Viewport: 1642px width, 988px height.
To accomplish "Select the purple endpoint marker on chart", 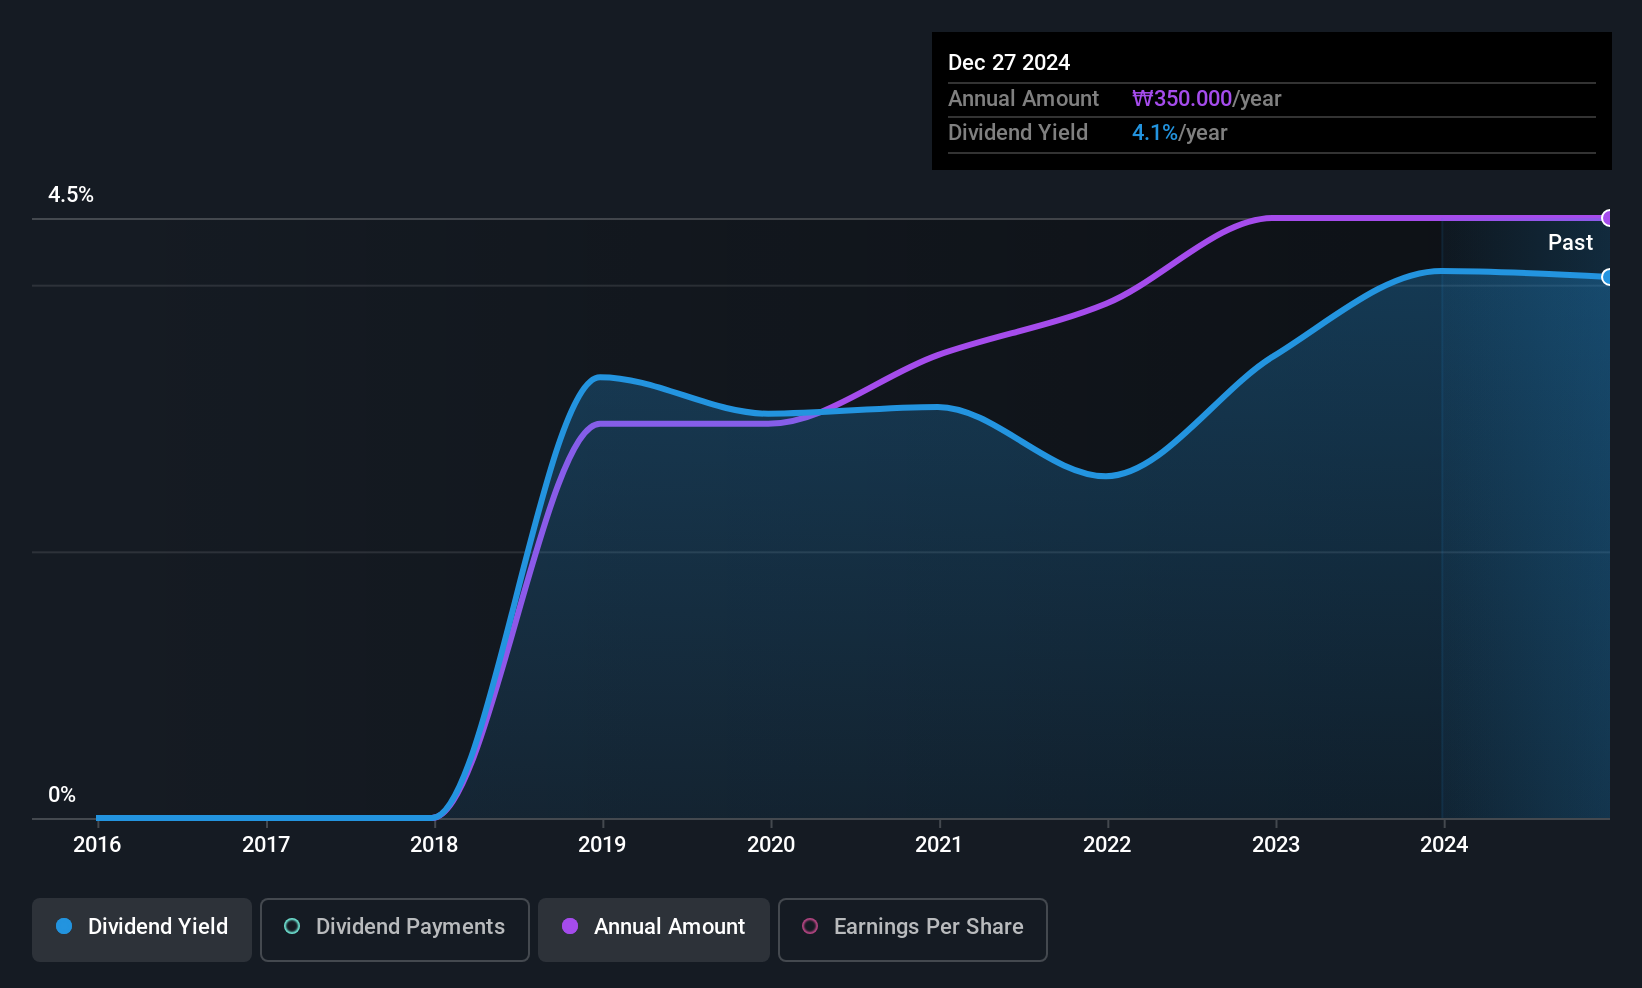I will point(1608,218).
